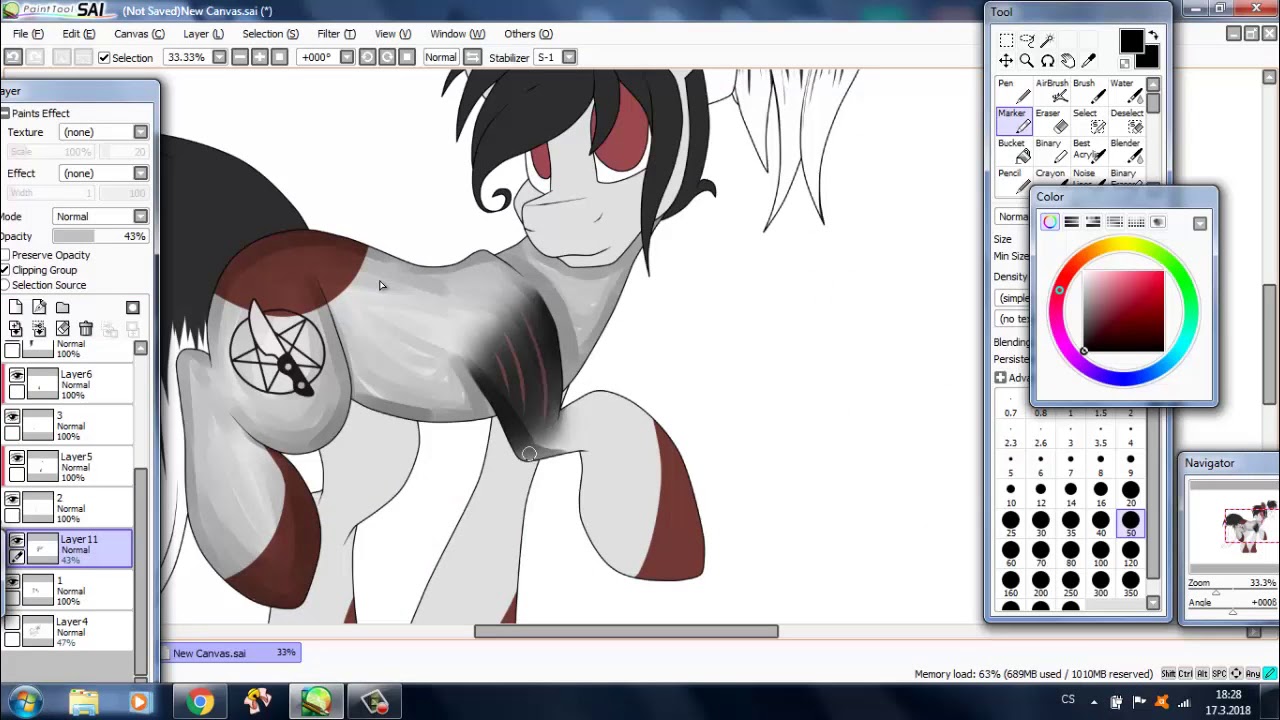Select the Color Picker eyedropper tool
This screenshot has height=720, width=1280.
(1089, 61)
